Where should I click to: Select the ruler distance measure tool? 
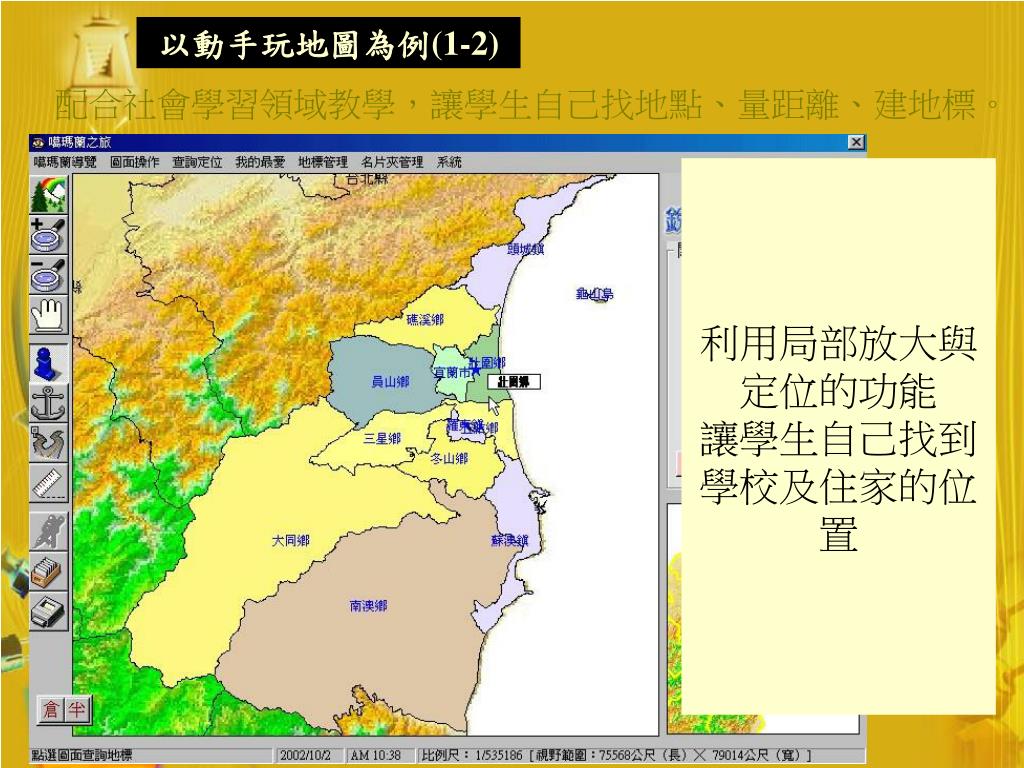click(49, 485)
